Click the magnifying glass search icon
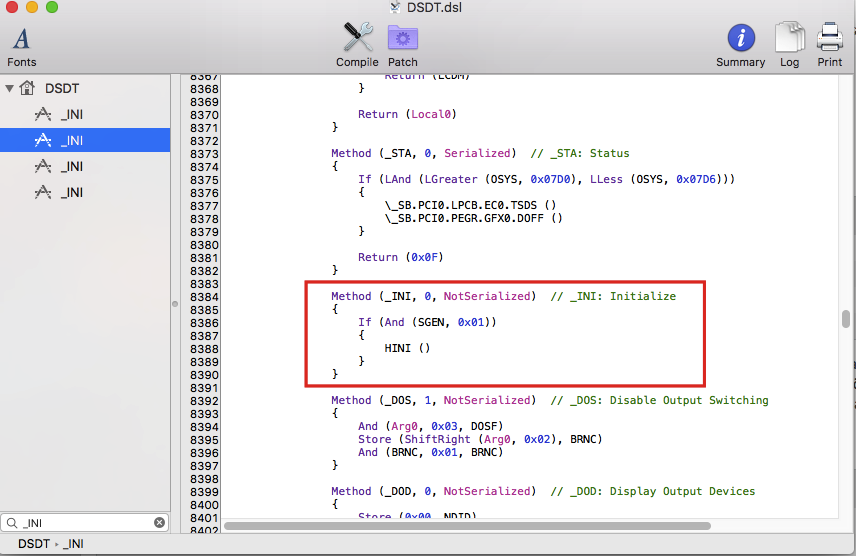The image size is (856, 556). [x=11, y=522]
